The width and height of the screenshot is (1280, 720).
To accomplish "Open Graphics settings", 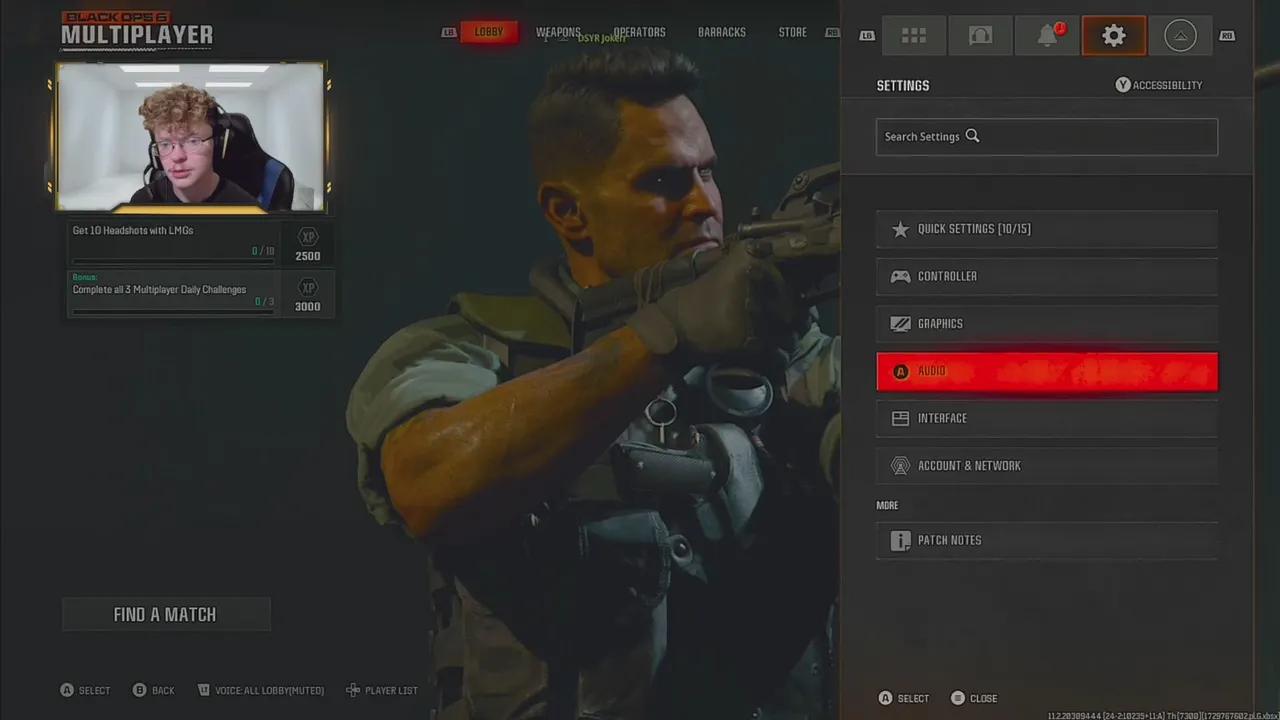I will (x=1047, y=324).
